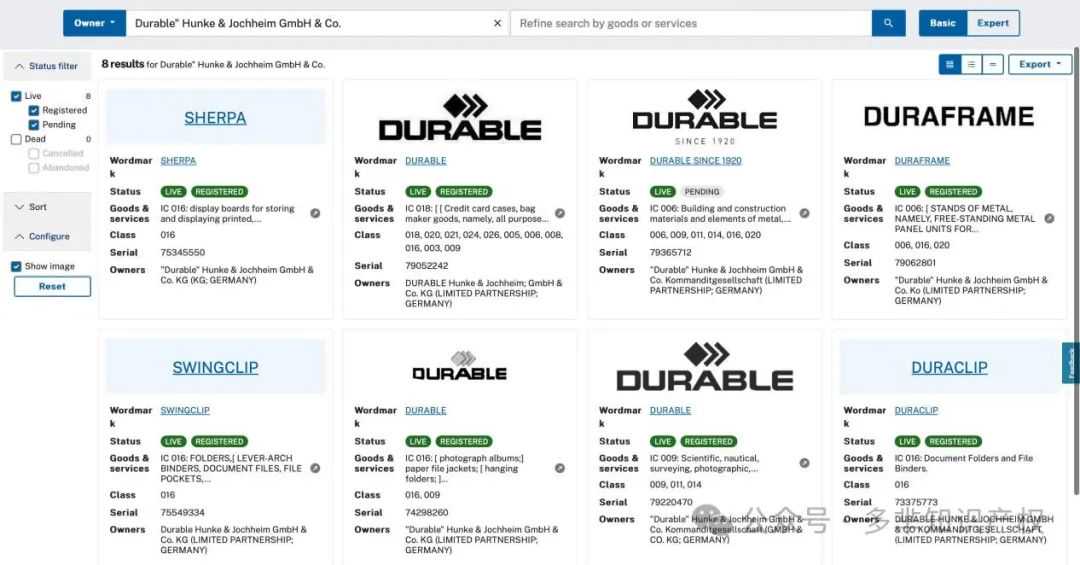Click the DURAFRAME logo image
Viewport: 1080px width, 565px height.
[949, 116]
